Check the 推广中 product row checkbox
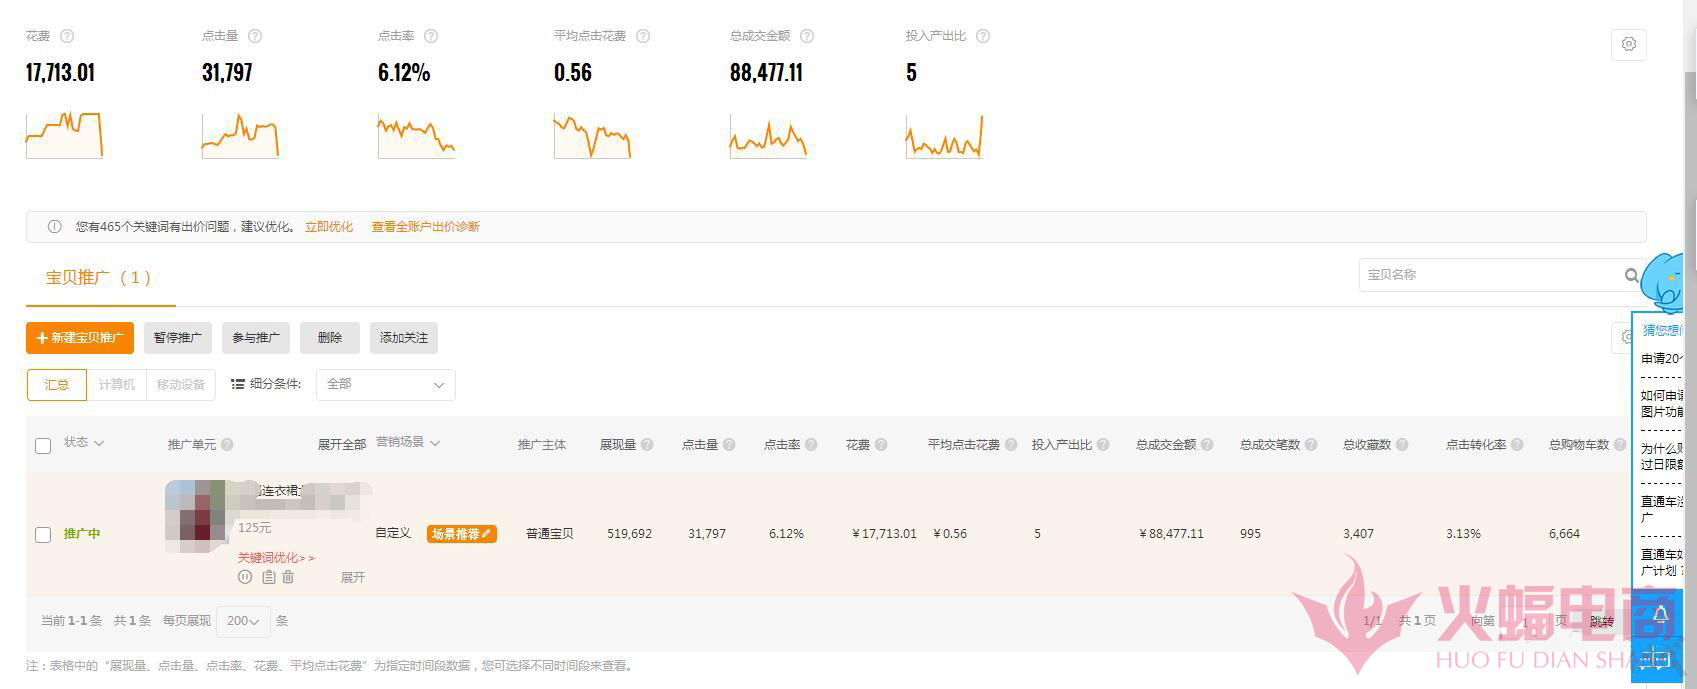1697x689 pixels. tap(43, 535)
